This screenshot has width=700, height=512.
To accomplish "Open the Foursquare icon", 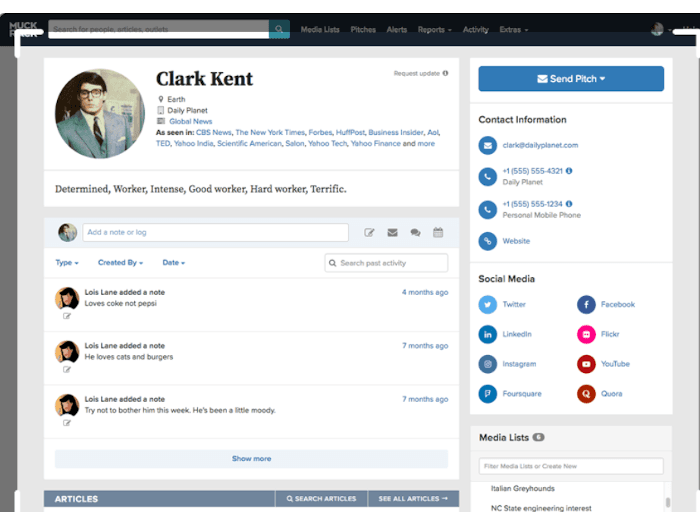I will [x=487, y=394].
